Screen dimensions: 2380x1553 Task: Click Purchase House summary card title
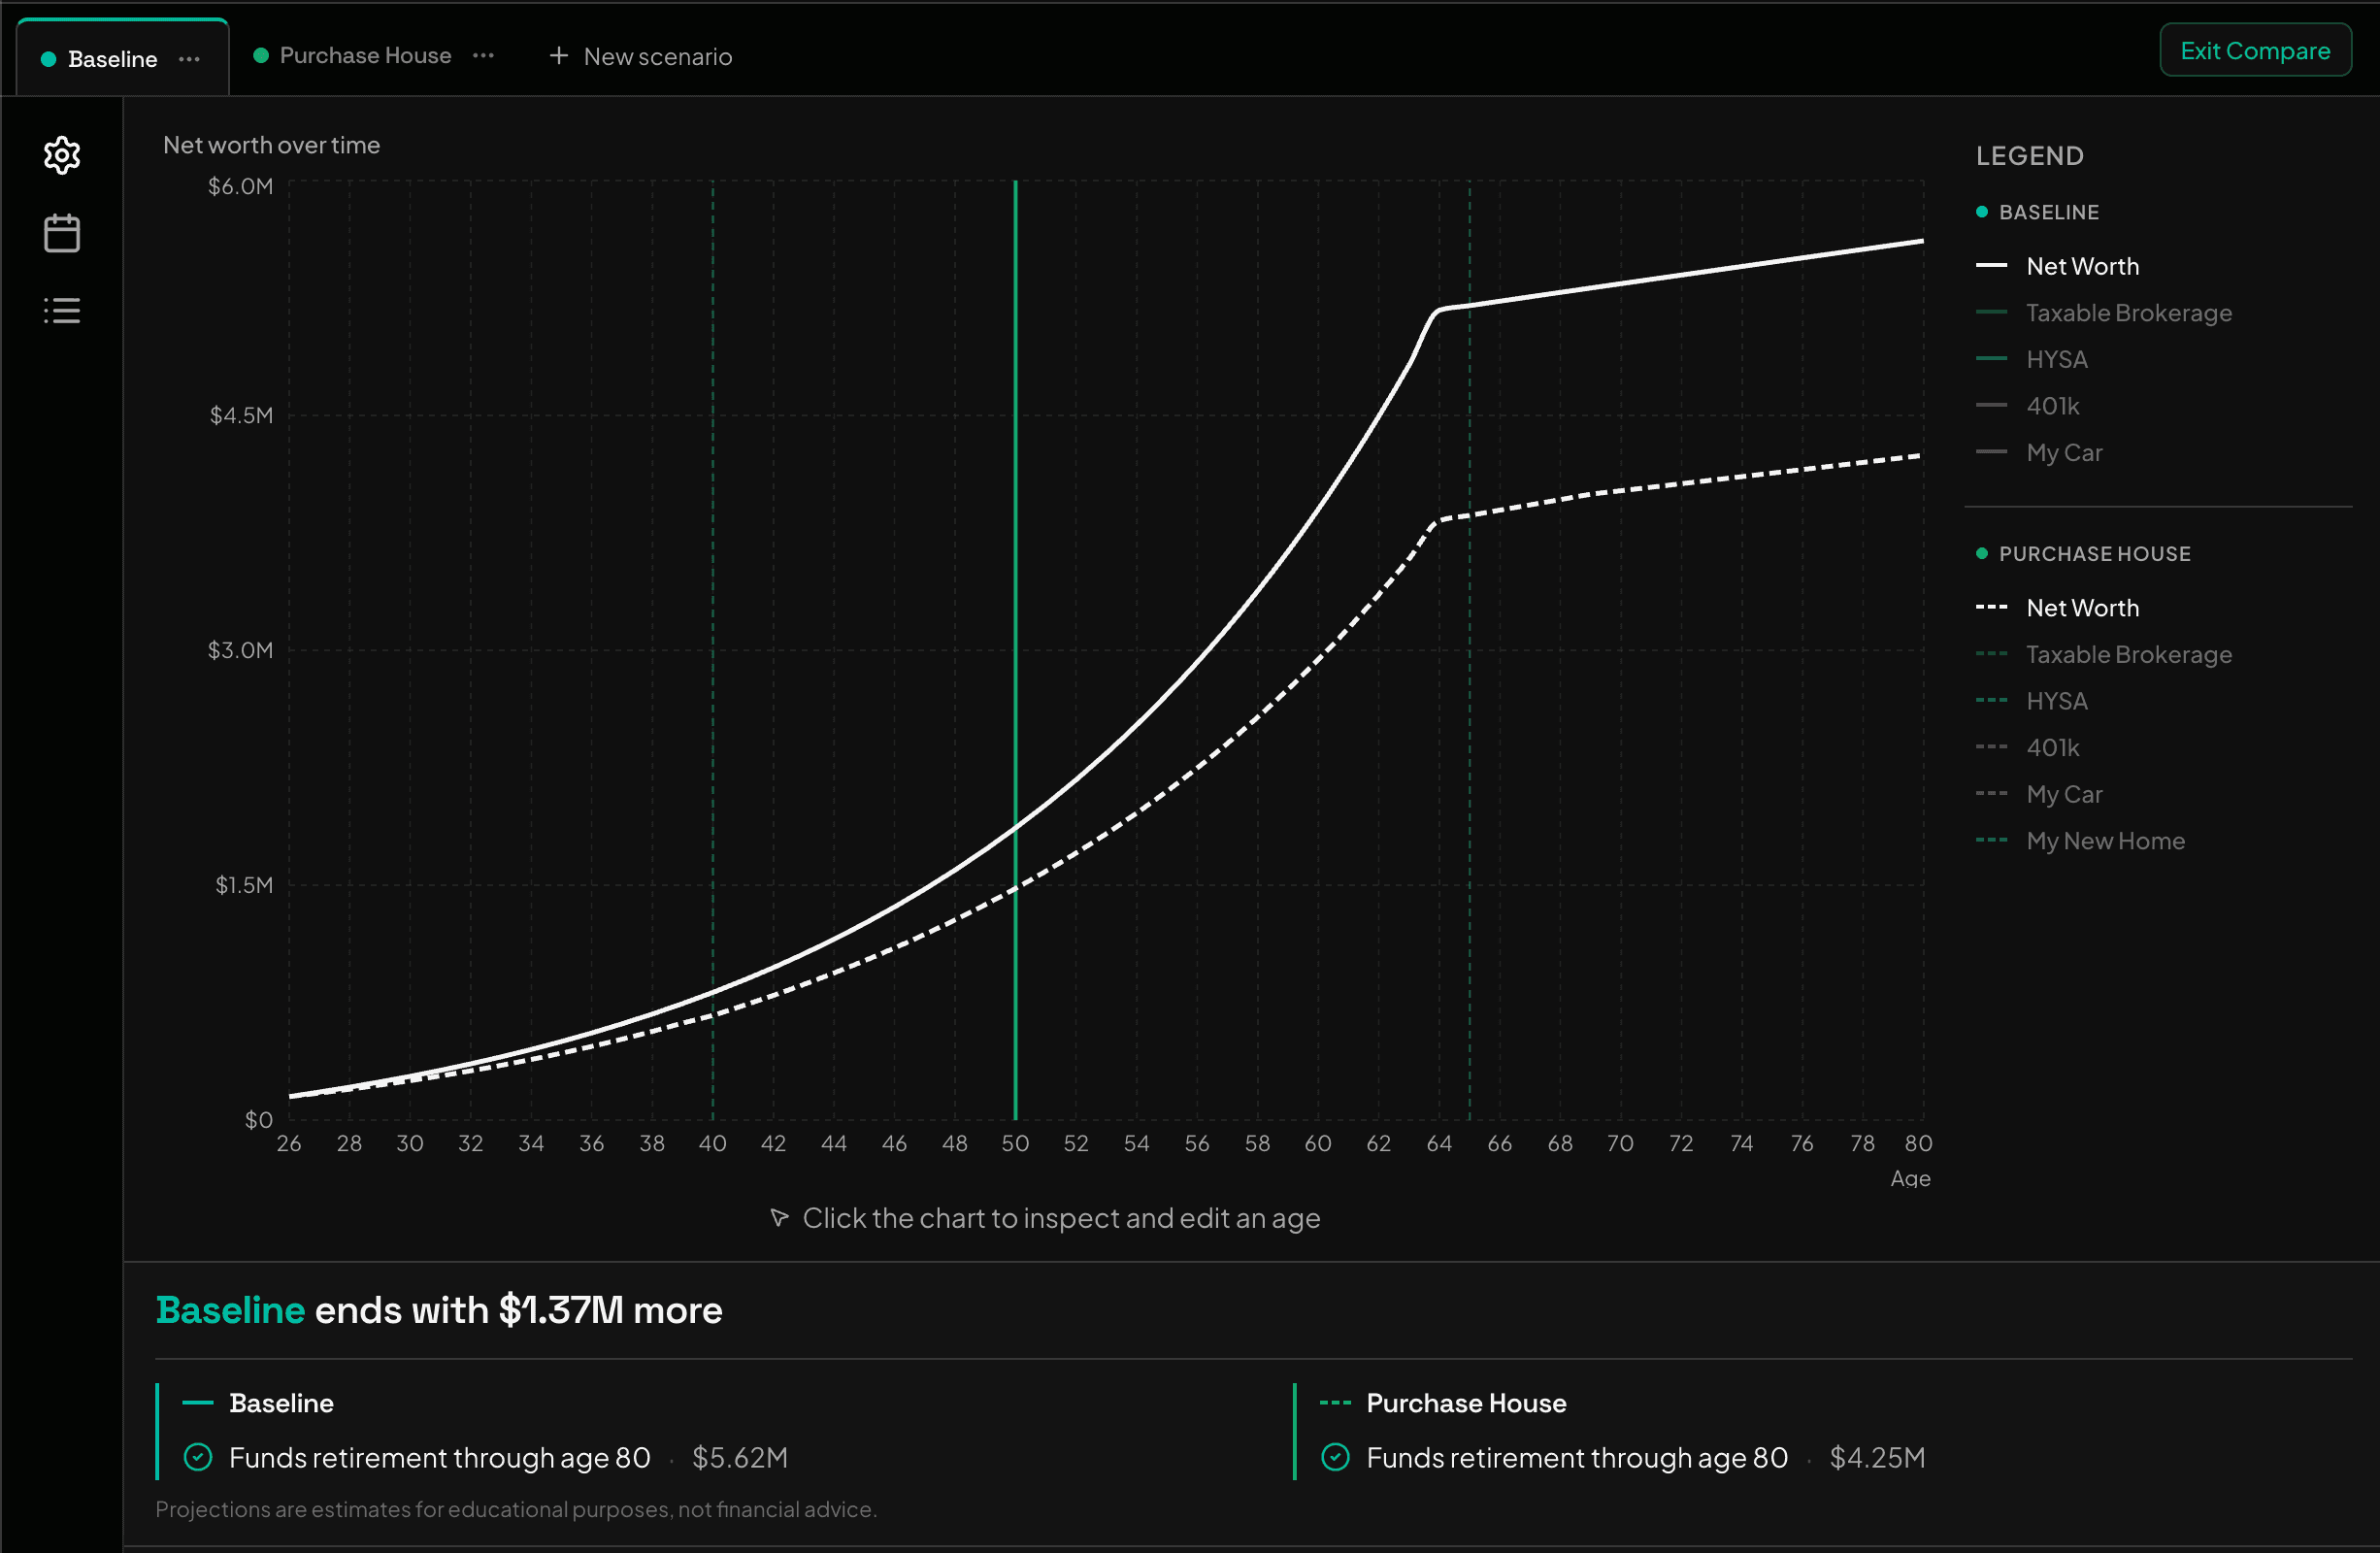point(1466,1403)
